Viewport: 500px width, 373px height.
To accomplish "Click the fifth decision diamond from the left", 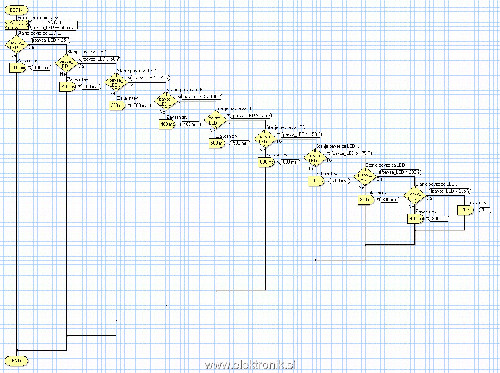I will click(x=215, y=119).
